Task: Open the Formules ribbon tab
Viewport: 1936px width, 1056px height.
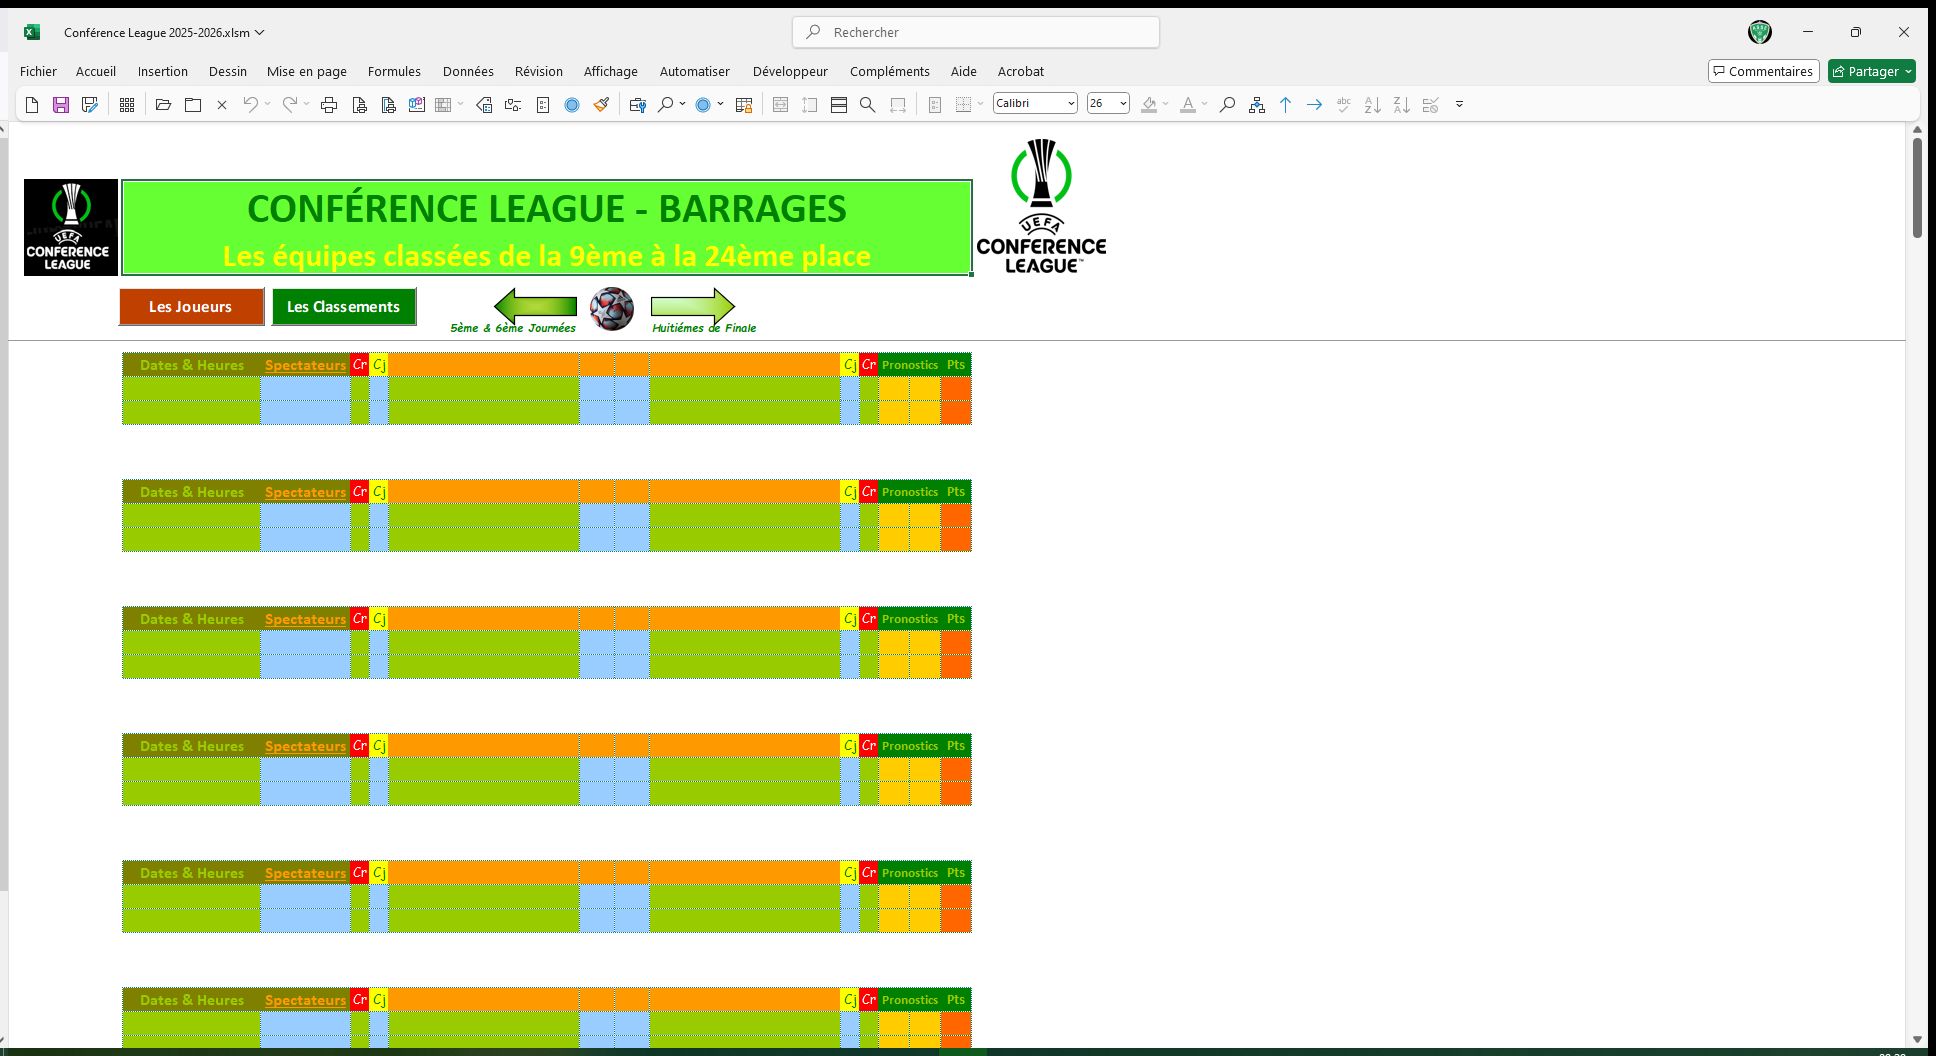Action: 394,71
